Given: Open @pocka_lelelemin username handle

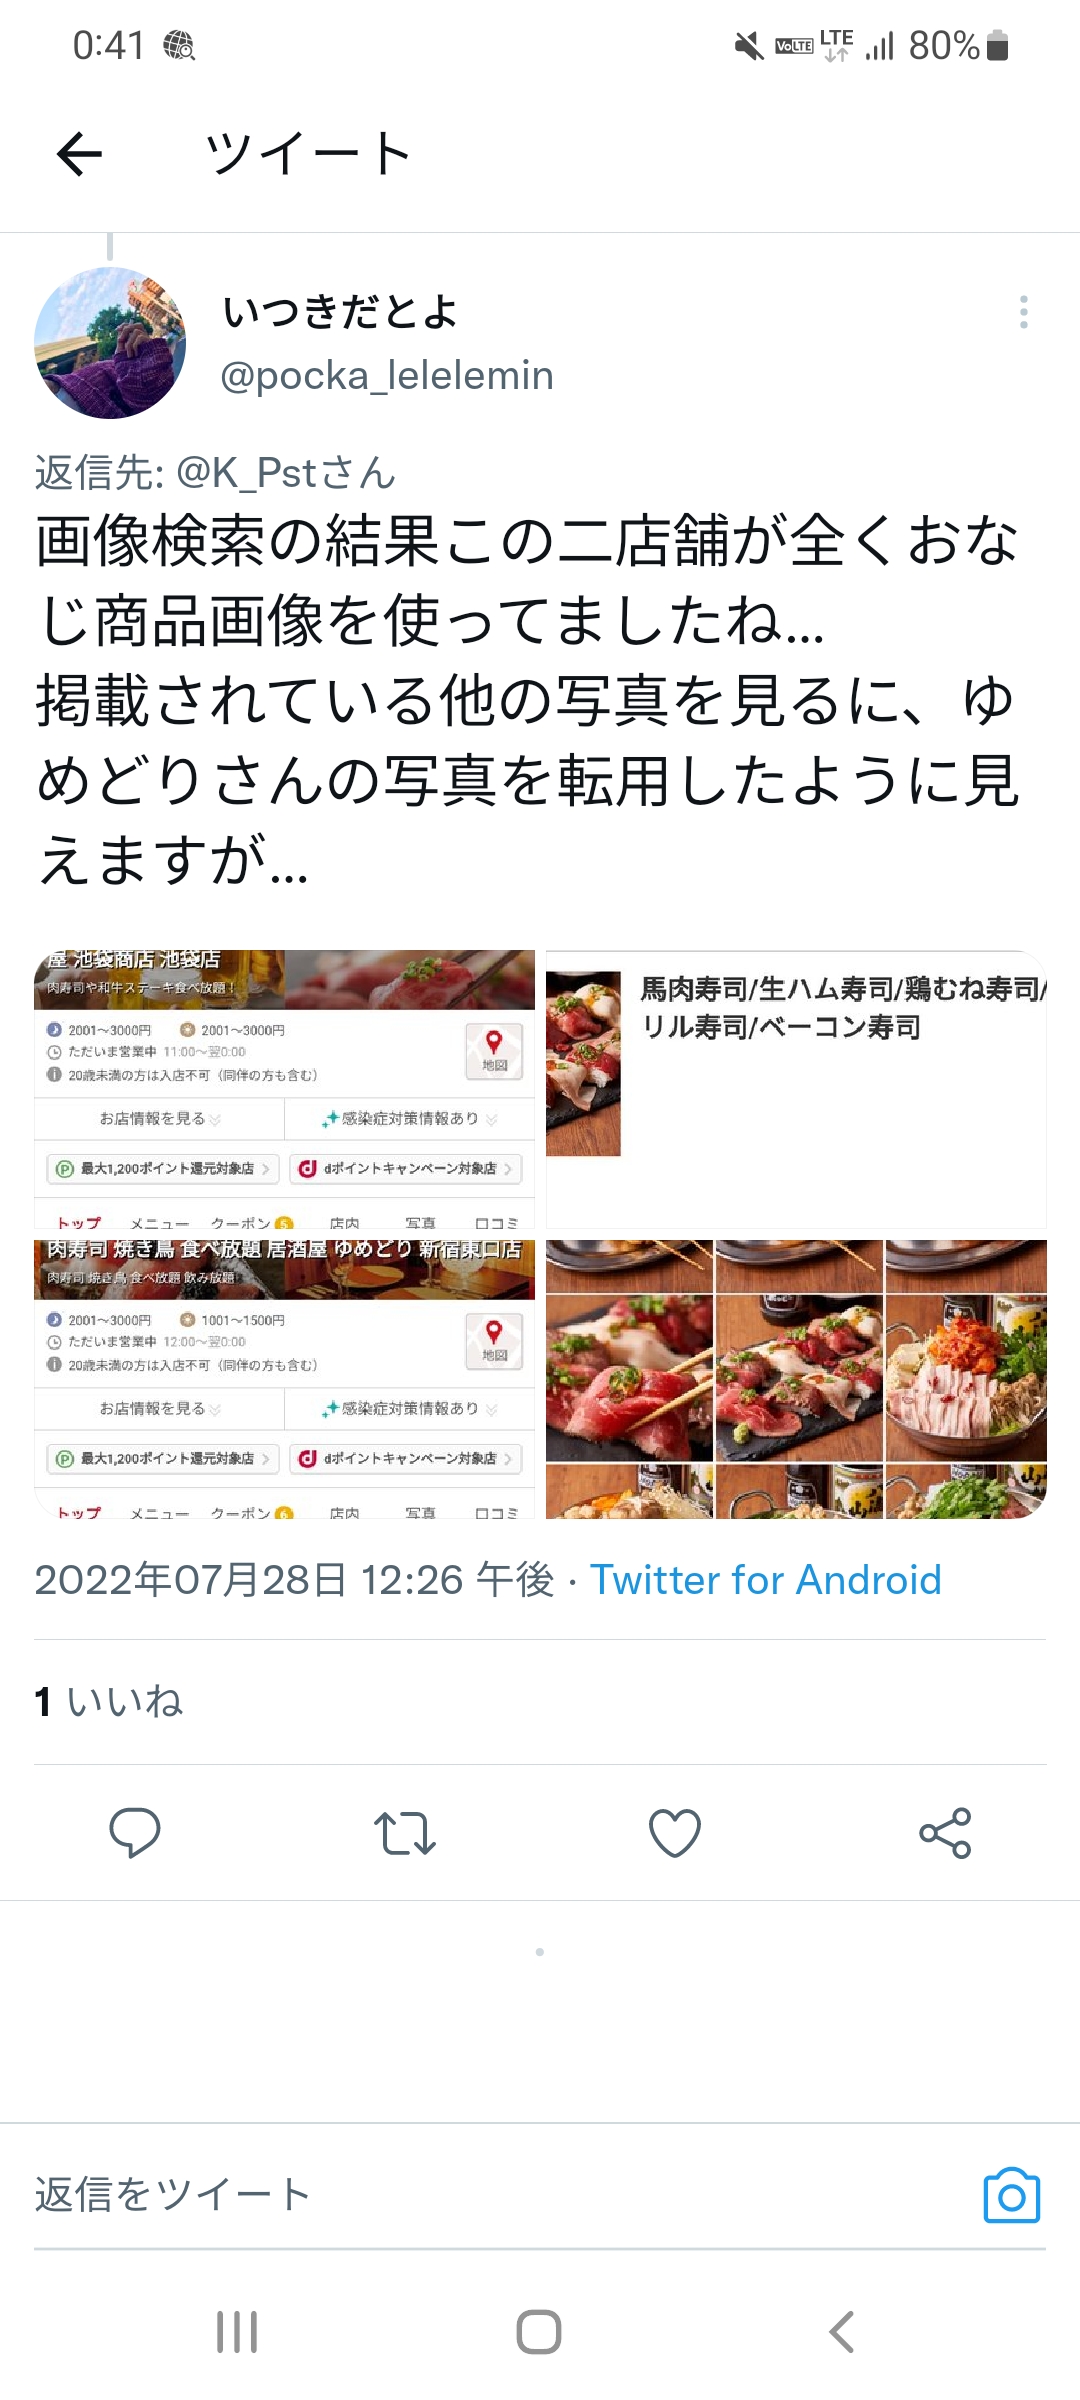Looking at the screenshot, I should point(387,375).
